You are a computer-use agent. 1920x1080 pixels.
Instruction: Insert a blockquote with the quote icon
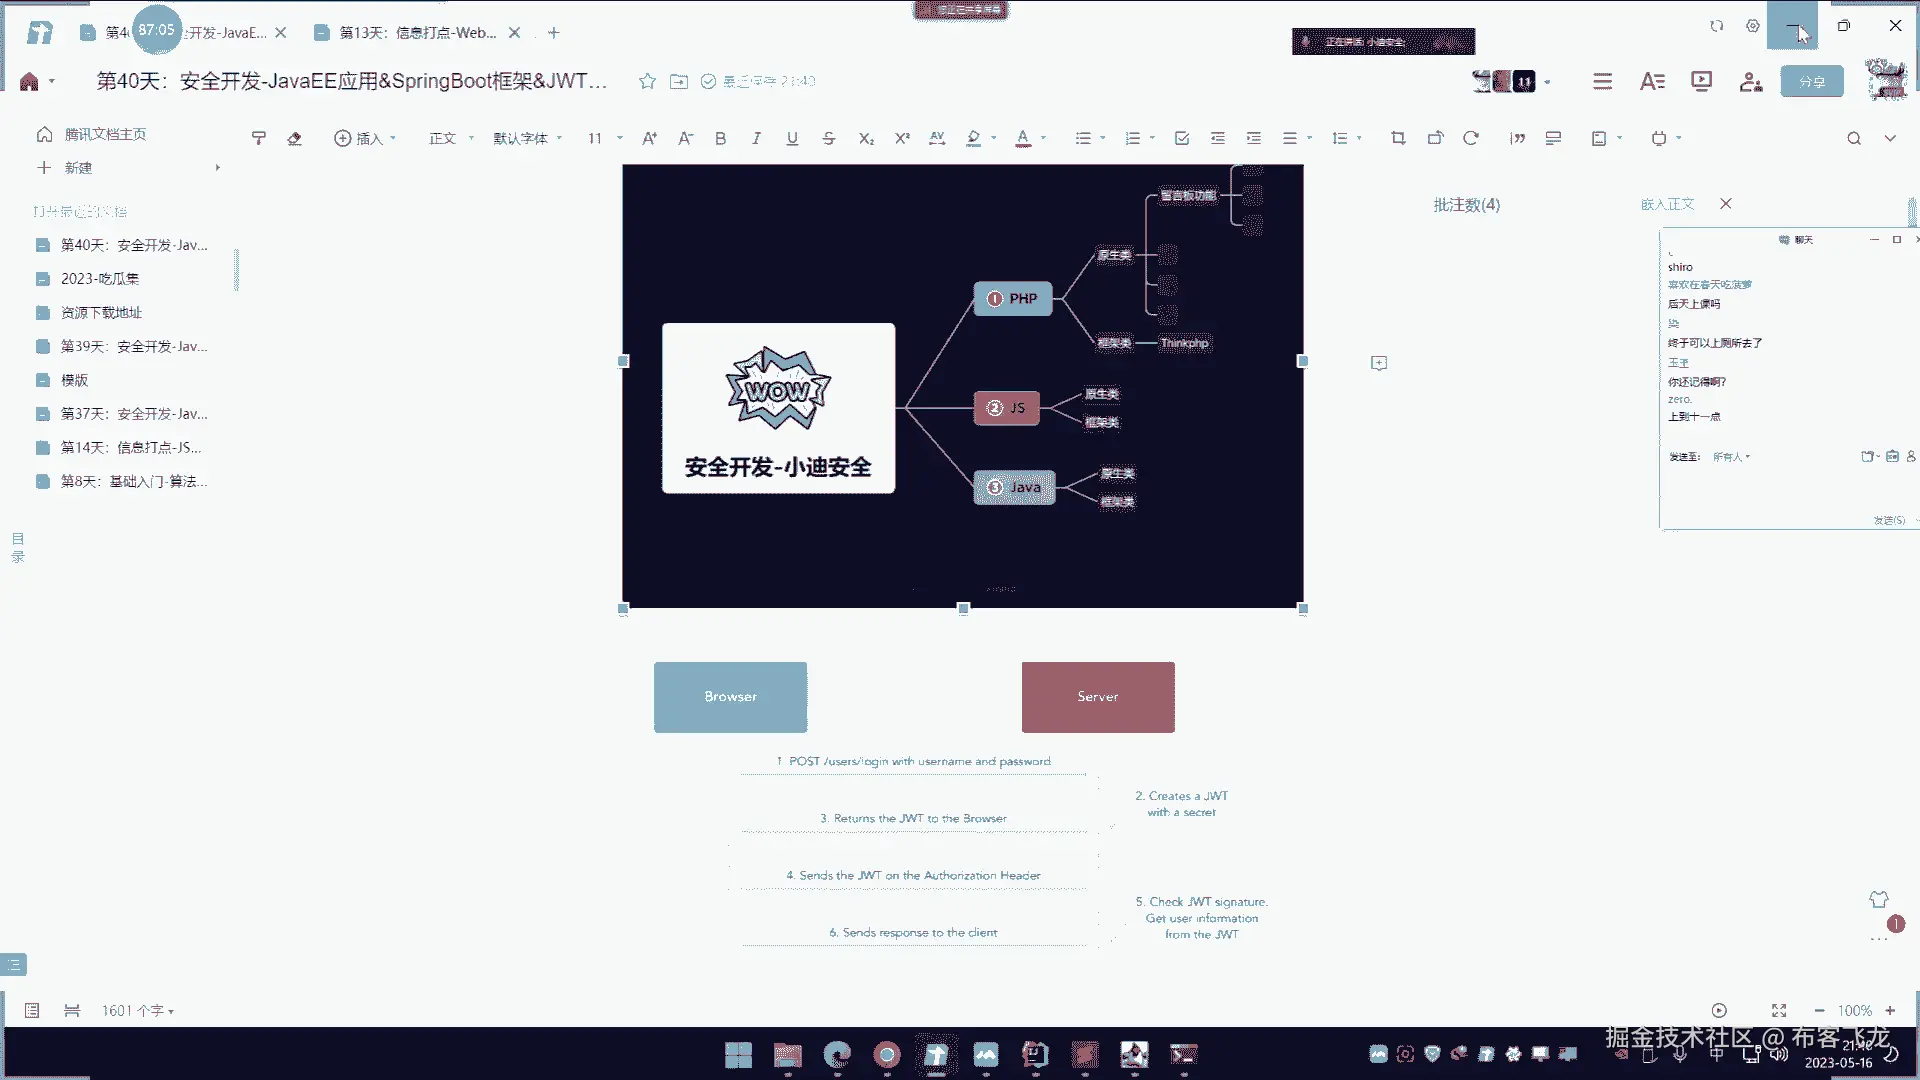click(1517, 138)
